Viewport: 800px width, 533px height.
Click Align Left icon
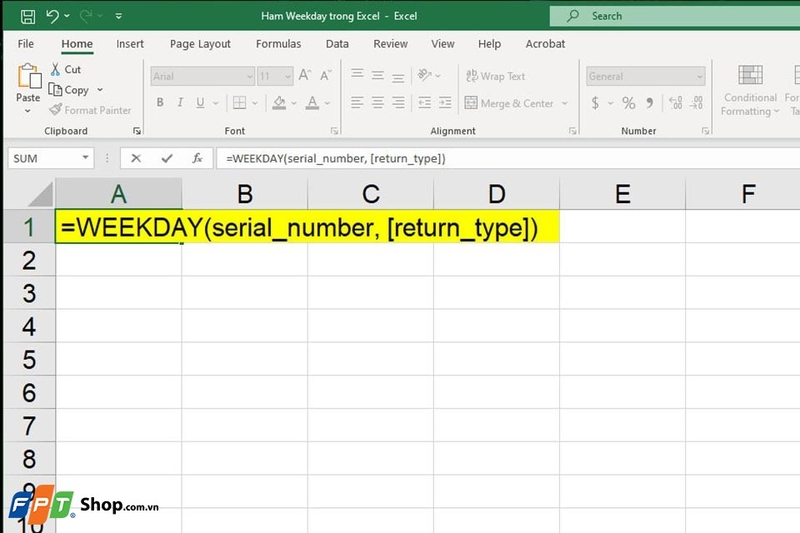coord(357,103)
